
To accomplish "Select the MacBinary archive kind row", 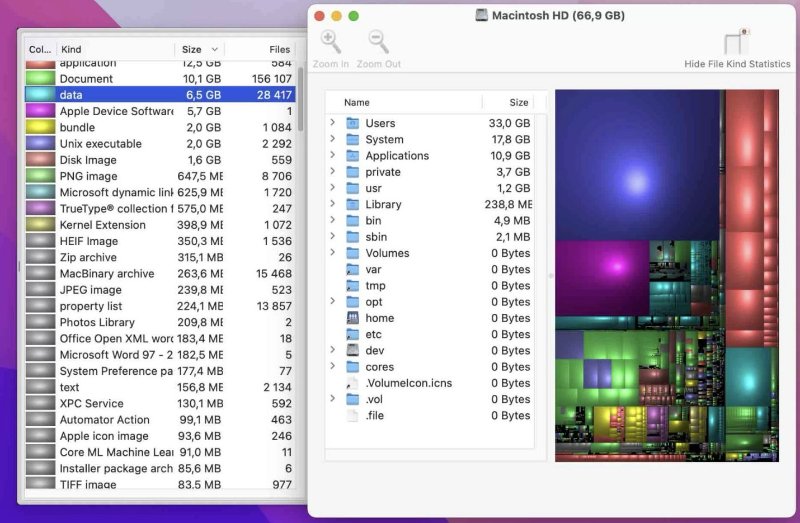I will point(160,273).
